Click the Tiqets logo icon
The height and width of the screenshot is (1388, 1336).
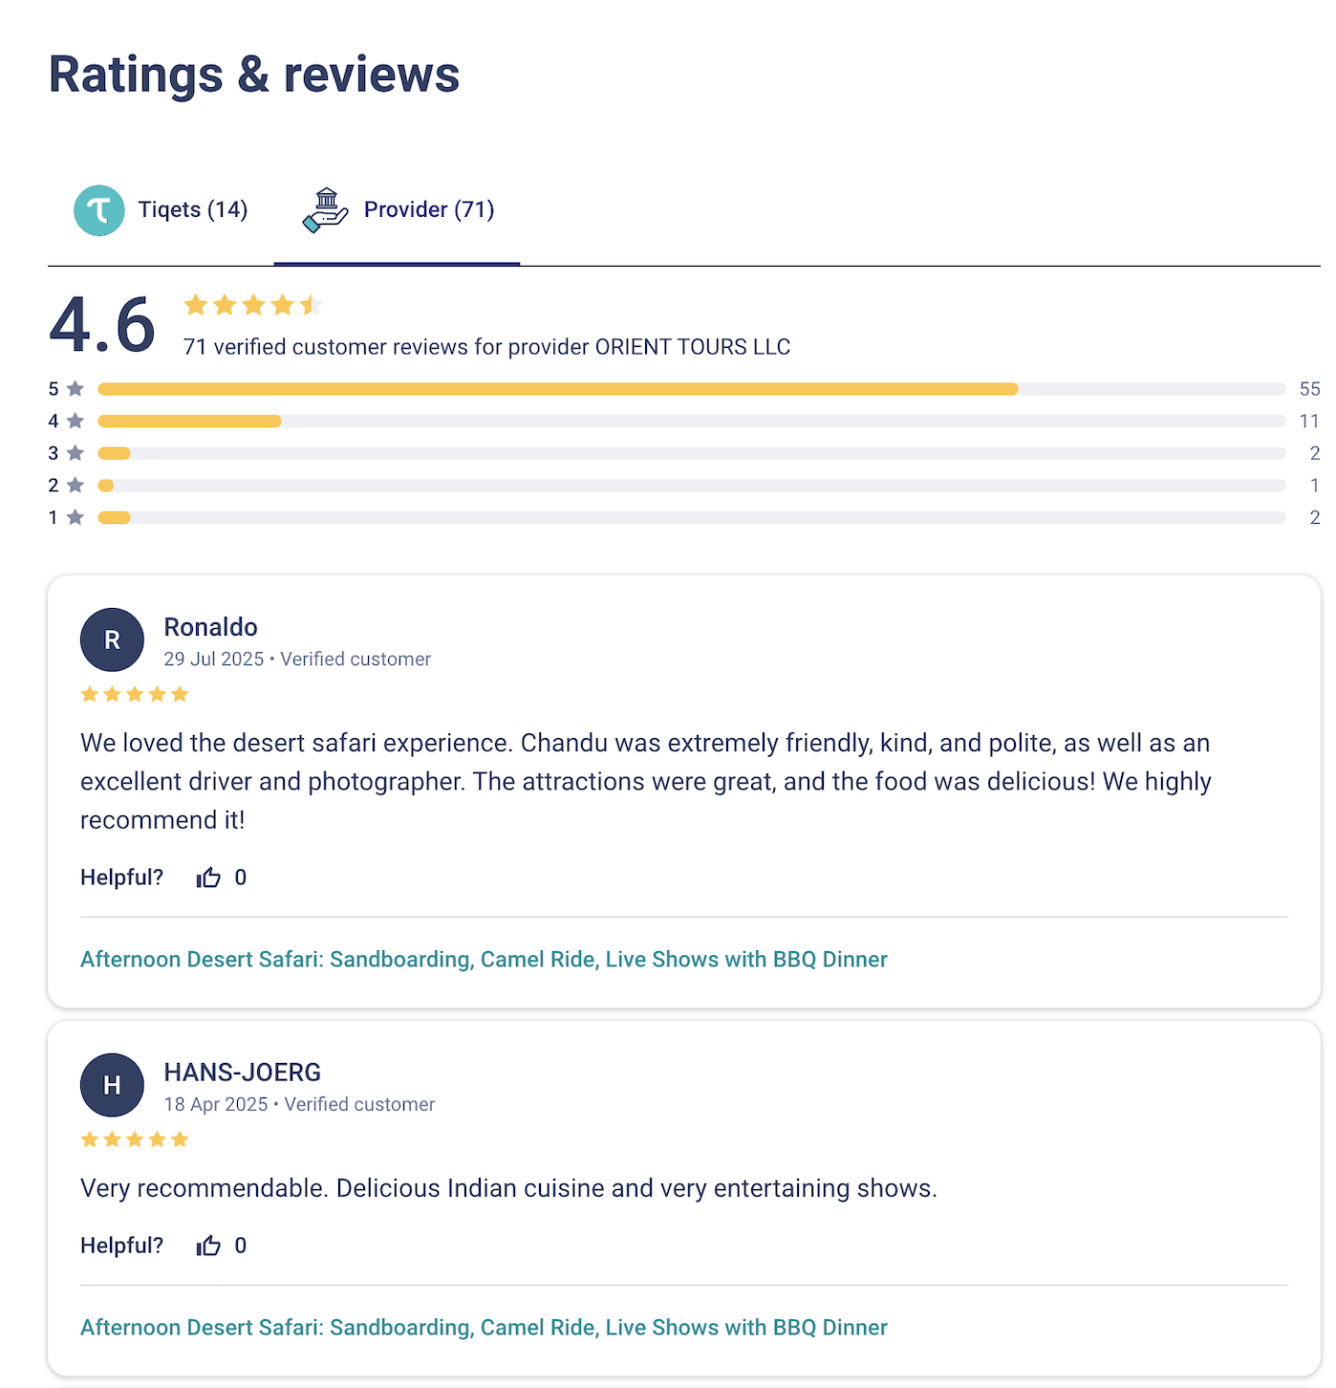(x=99, y=210)
